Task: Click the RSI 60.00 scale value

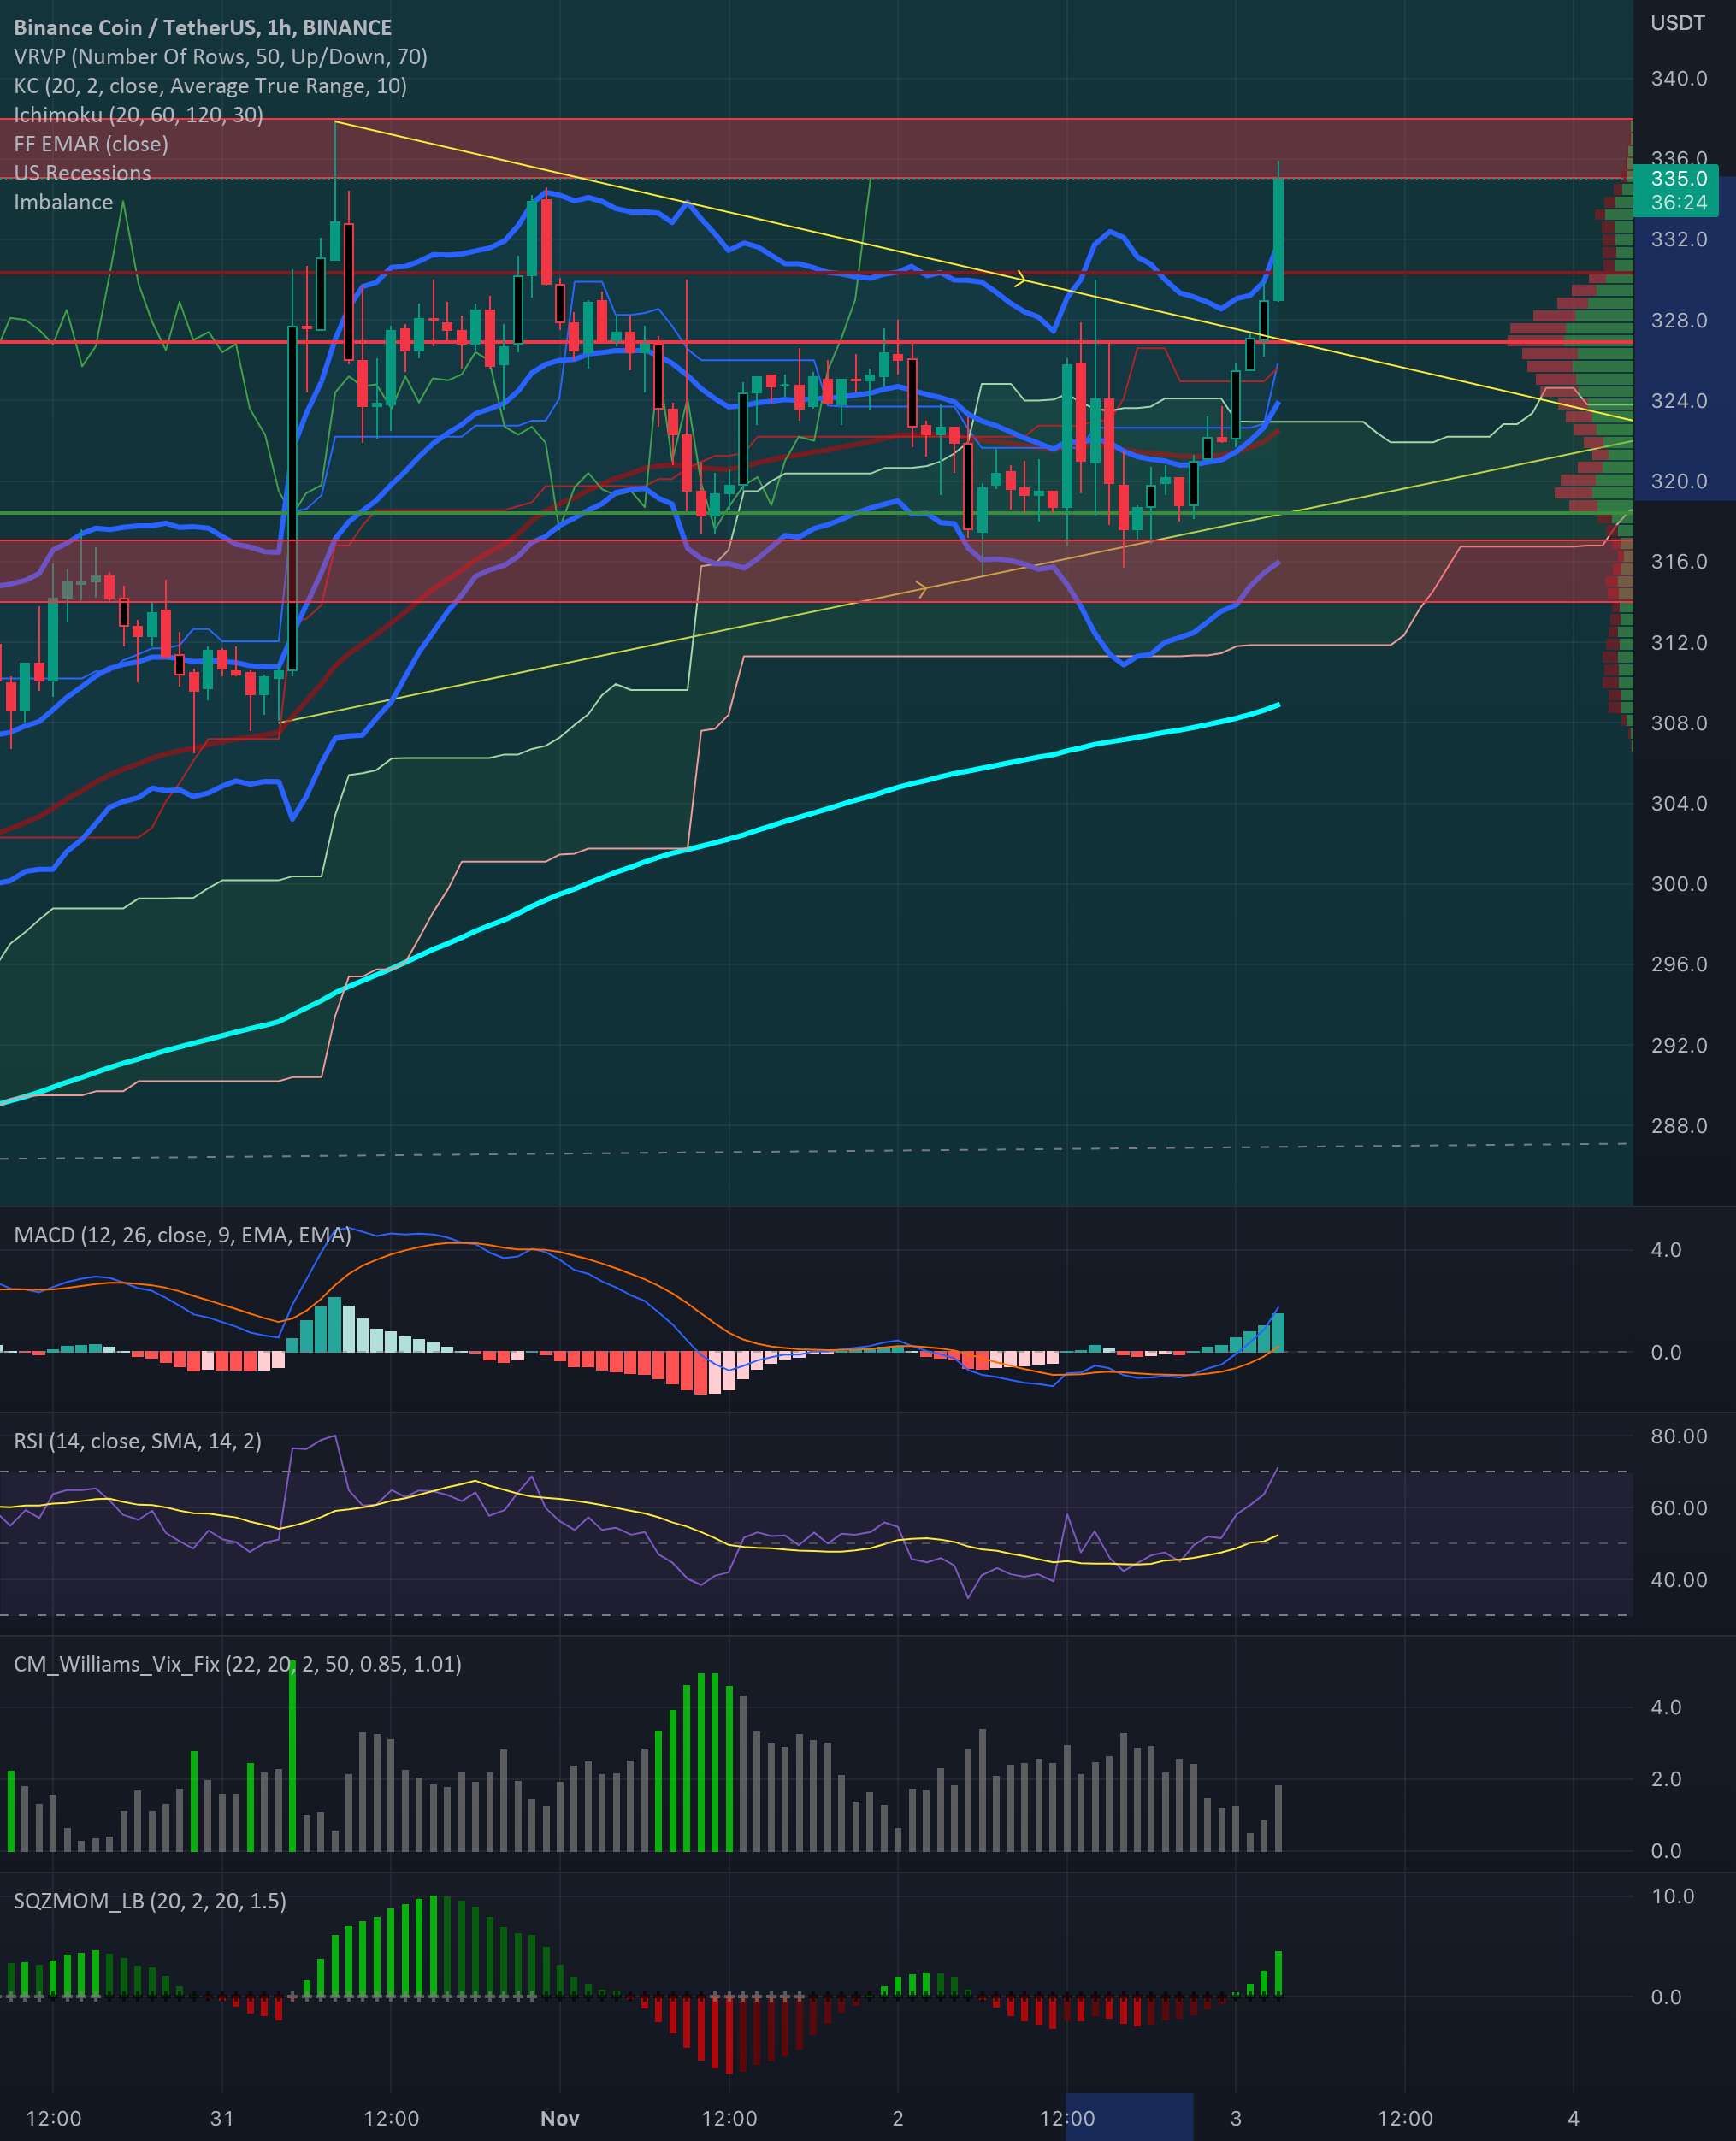Action: (x=1679, y=1508)
